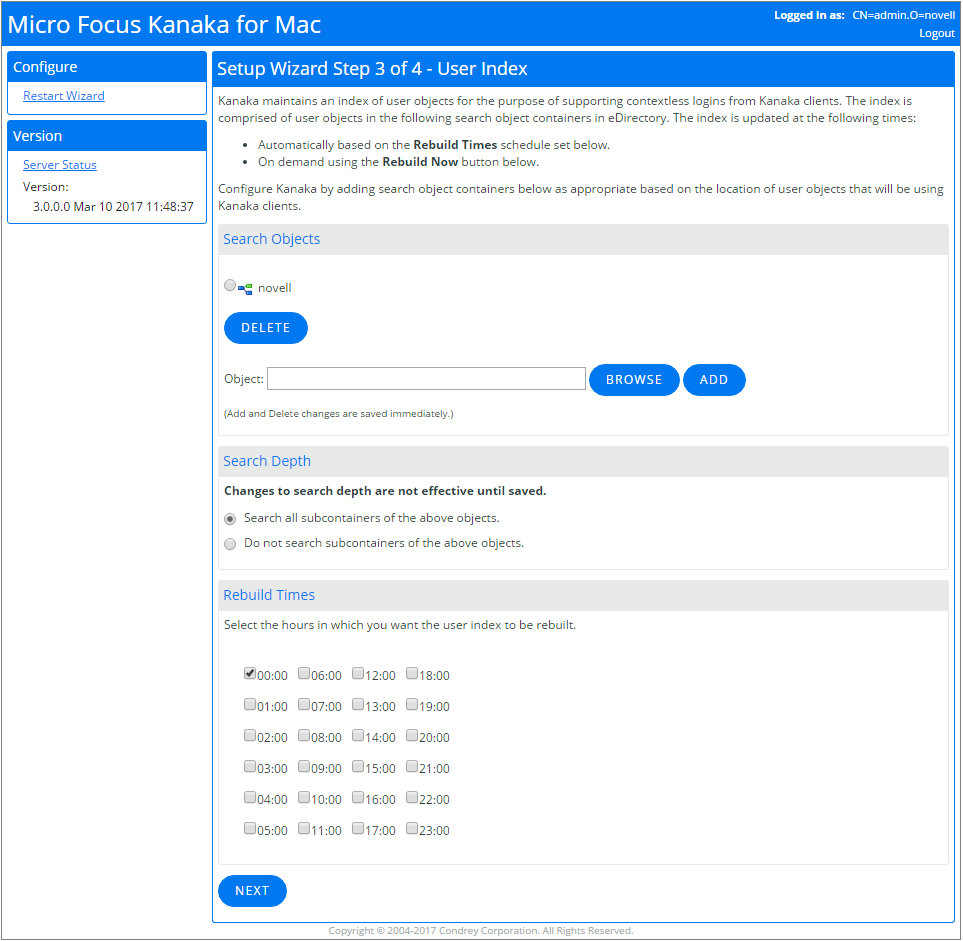This screenshot has height=941, width=963.
Task: Toggle the 16:00 checkbox
Action: click(x=357, y=797)
